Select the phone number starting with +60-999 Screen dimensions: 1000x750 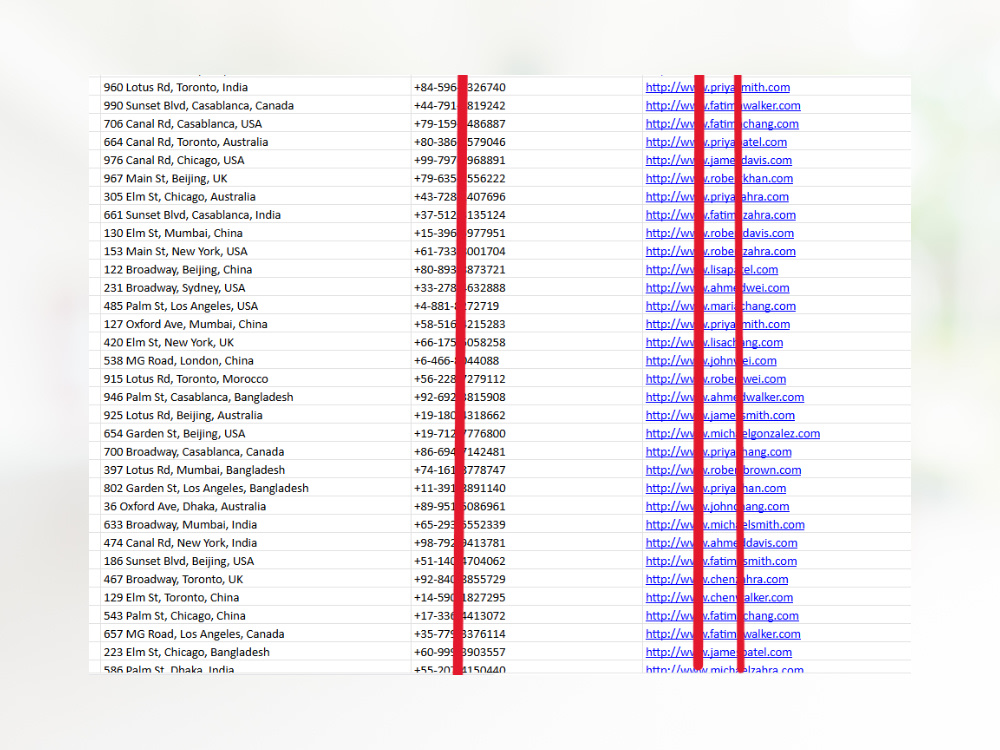pyautogui.click(x=460, y=652)
